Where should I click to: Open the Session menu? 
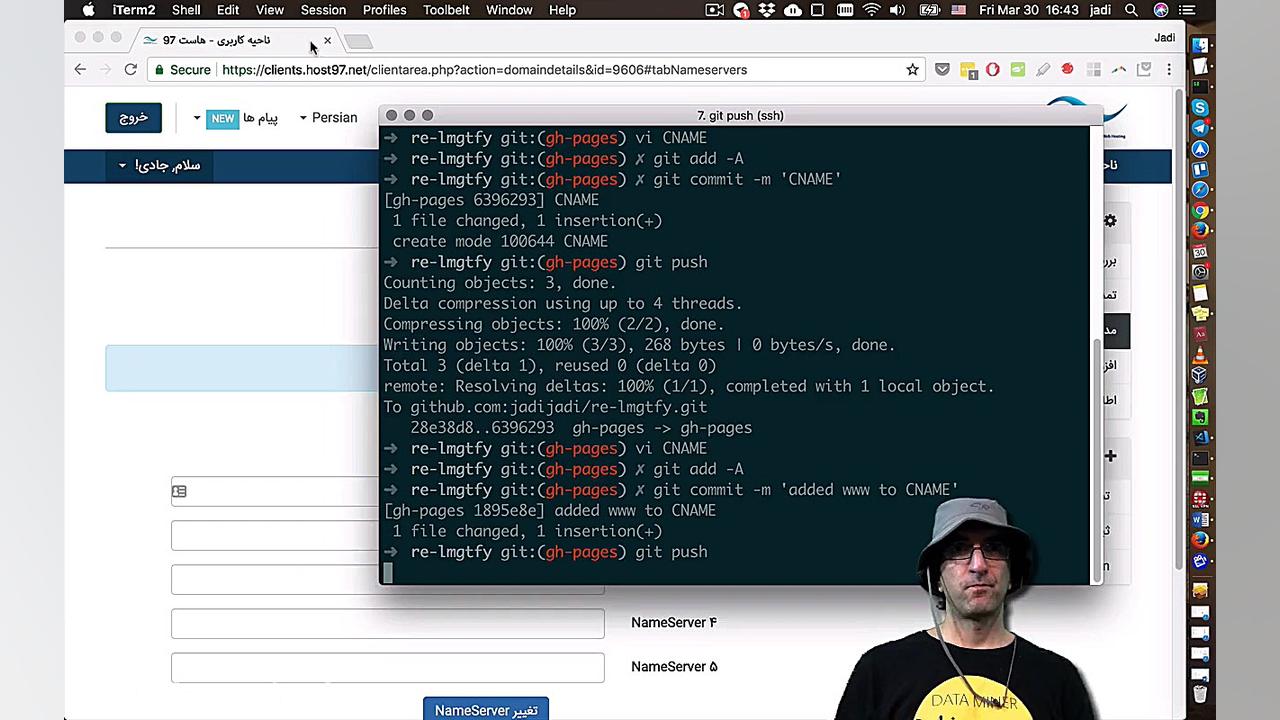323,10
